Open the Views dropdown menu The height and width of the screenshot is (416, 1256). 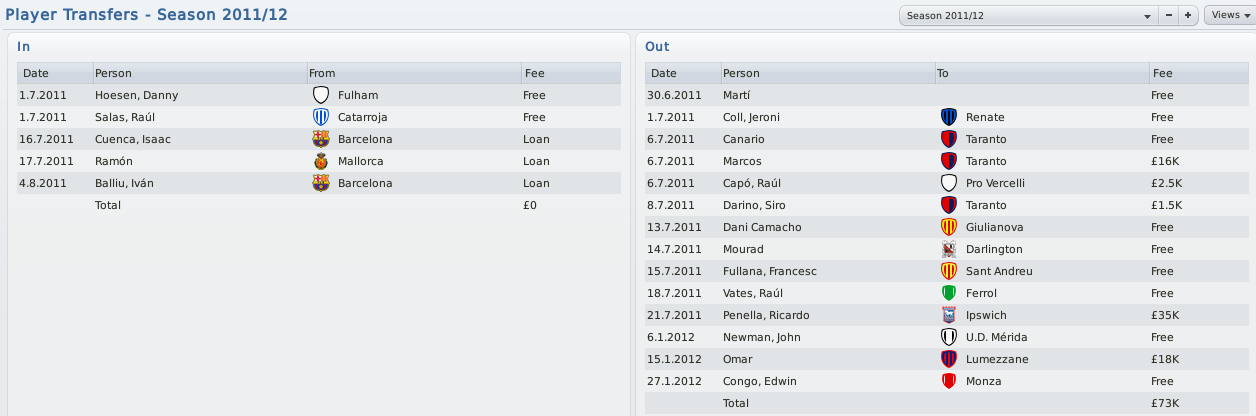coord(1230,15)
